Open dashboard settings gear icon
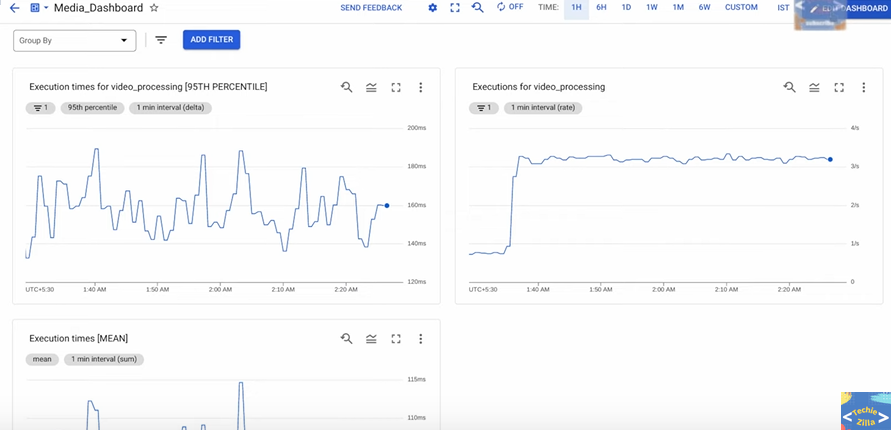891x430 pixels. pos(432,8)
